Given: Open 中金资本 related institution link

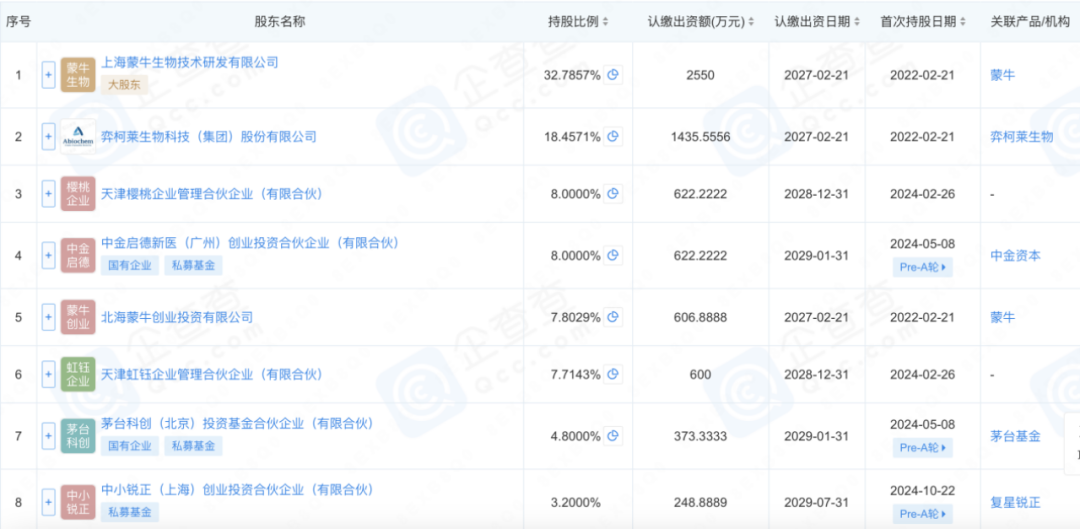Looking at the screenshot, I should coord(1015,256).
